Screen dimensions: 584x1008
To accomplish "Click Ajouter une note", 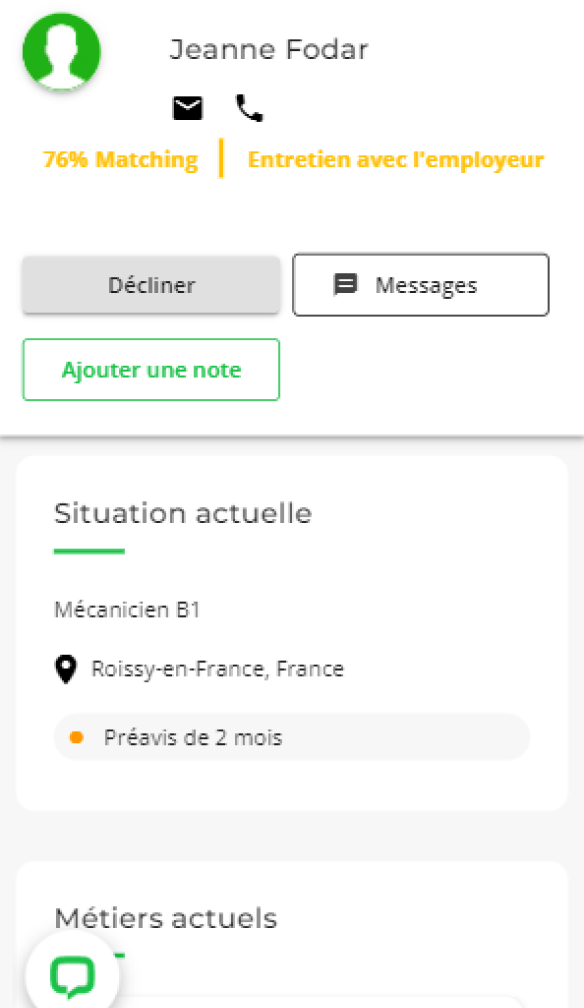I will pos(150,369).
